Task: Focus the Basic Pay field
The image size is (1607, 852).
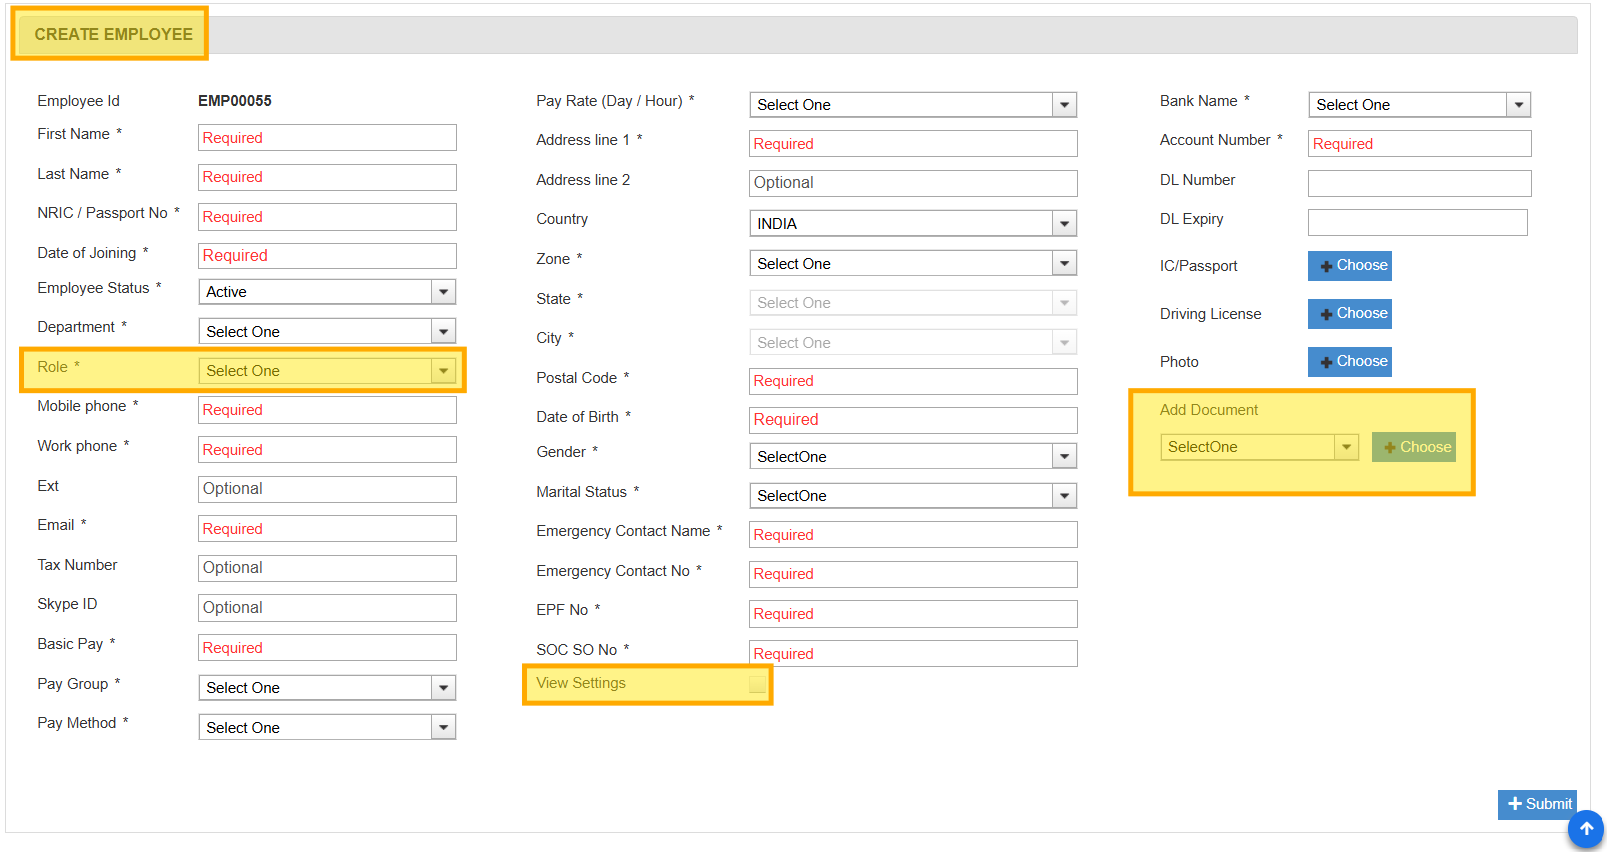Action: coord(327,648)
